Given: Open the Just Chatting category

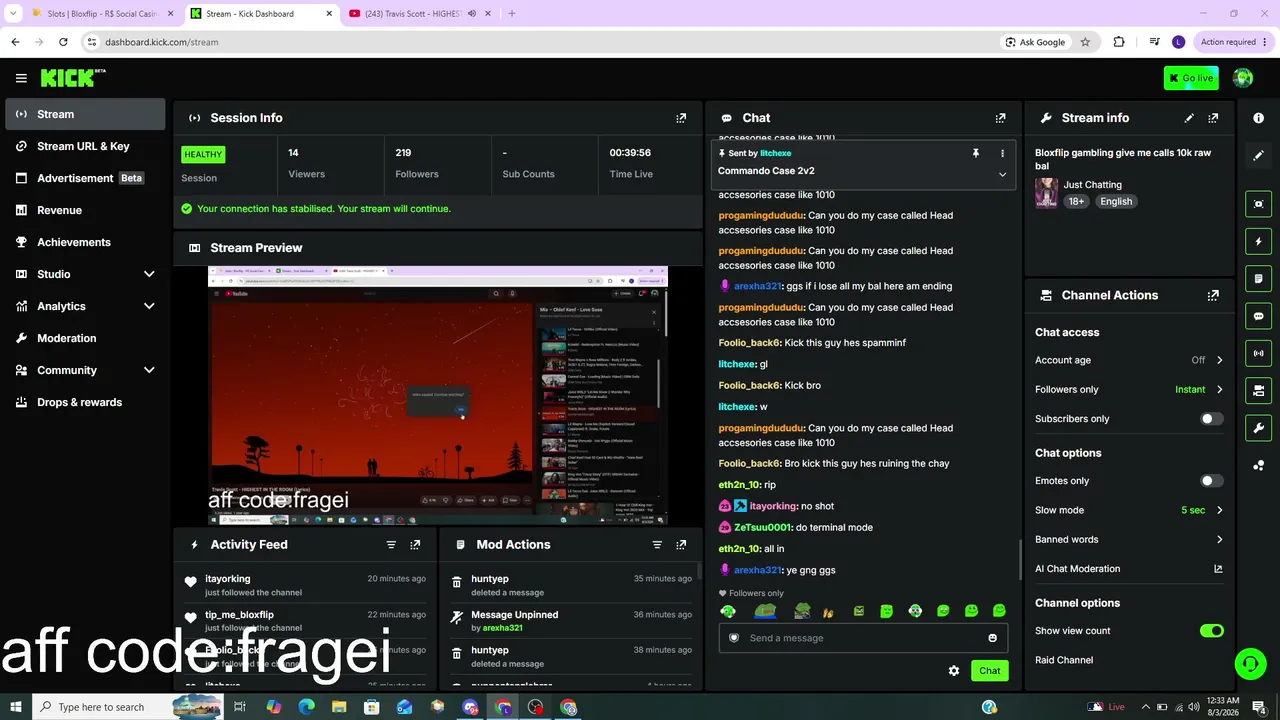Looking at the screenshot, I should point(1092,185).
